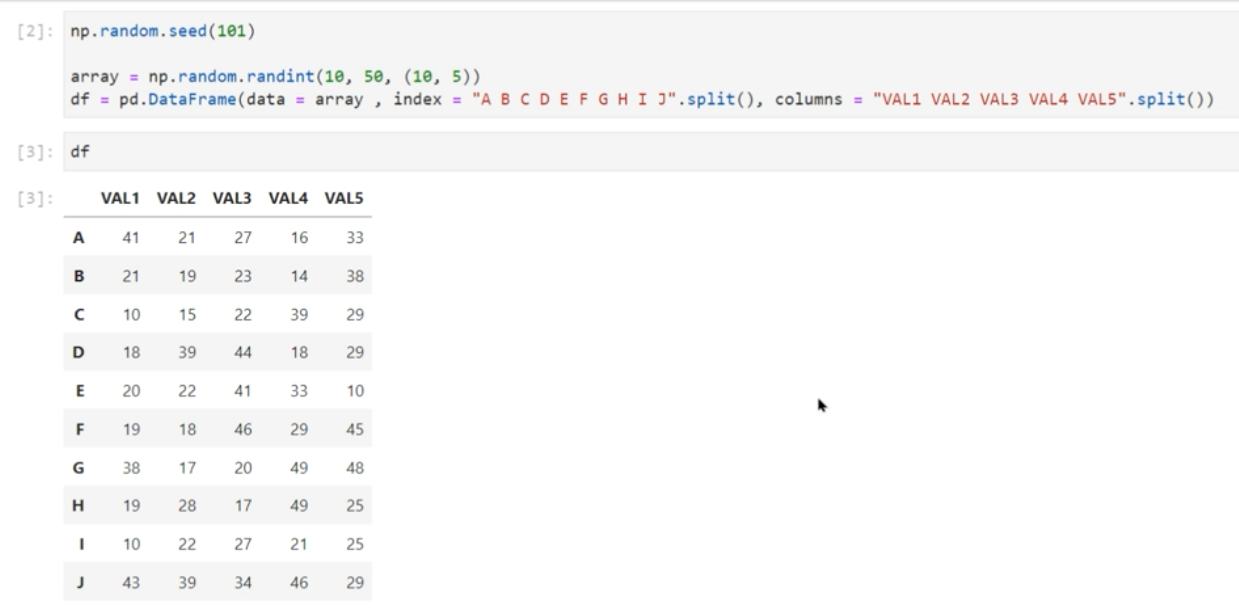Select the VAL5 column header
Viewport: 1239px width, 610px height.
pos(345,199)
